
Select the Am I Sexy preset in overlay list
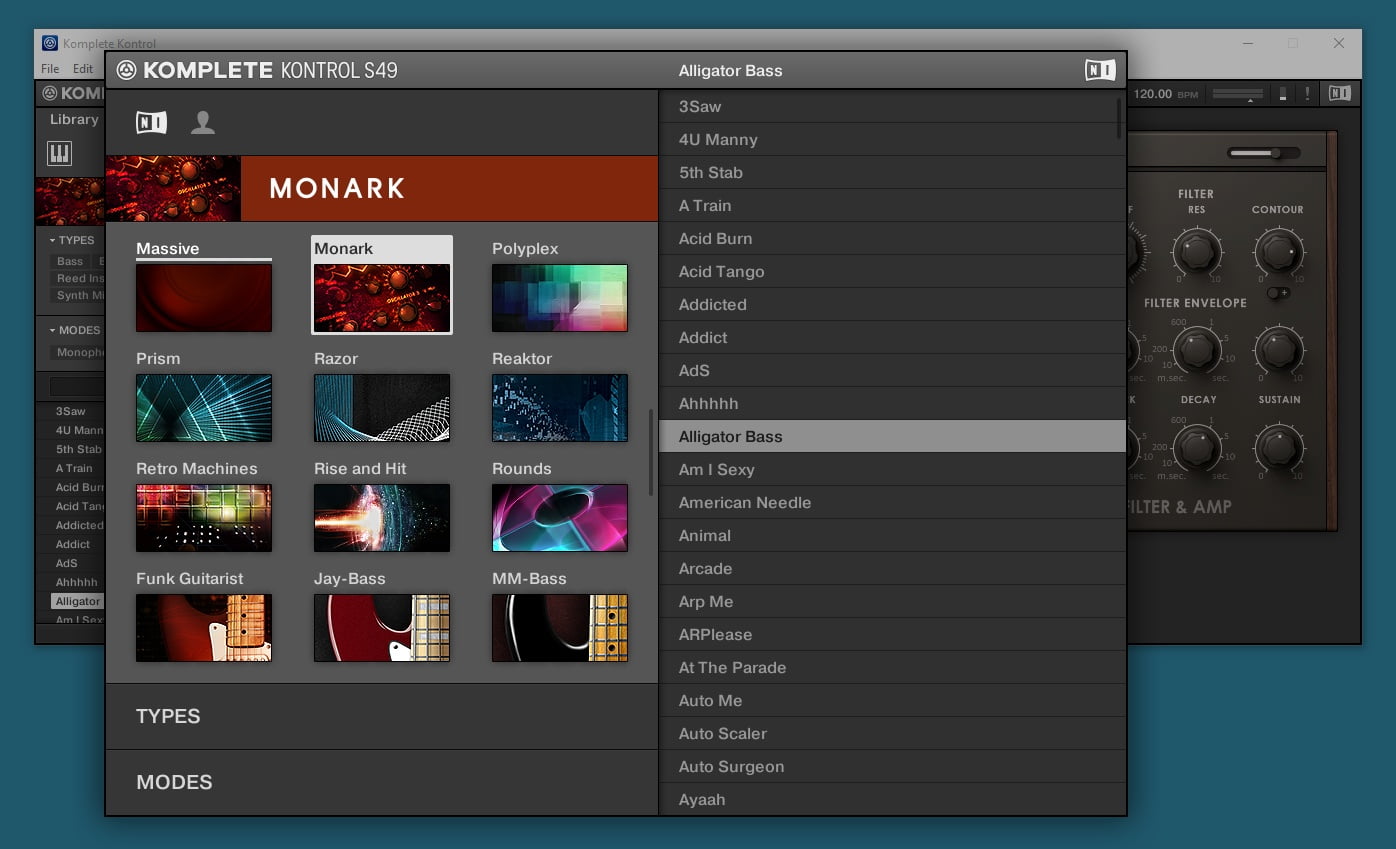coord(892,470)
